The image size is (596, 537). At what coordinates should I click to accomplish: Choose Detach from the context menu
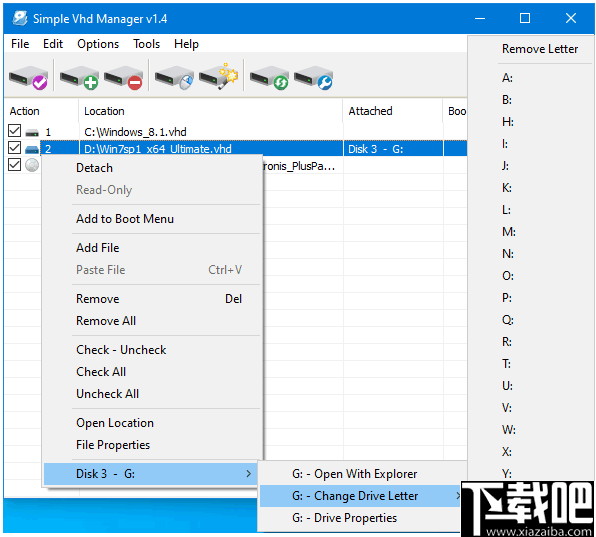152,168
